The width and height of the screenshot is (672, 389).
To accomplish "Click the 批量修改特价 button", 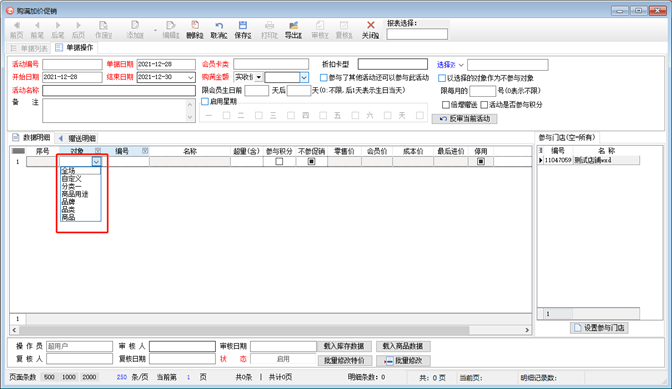I will [344, 361].
